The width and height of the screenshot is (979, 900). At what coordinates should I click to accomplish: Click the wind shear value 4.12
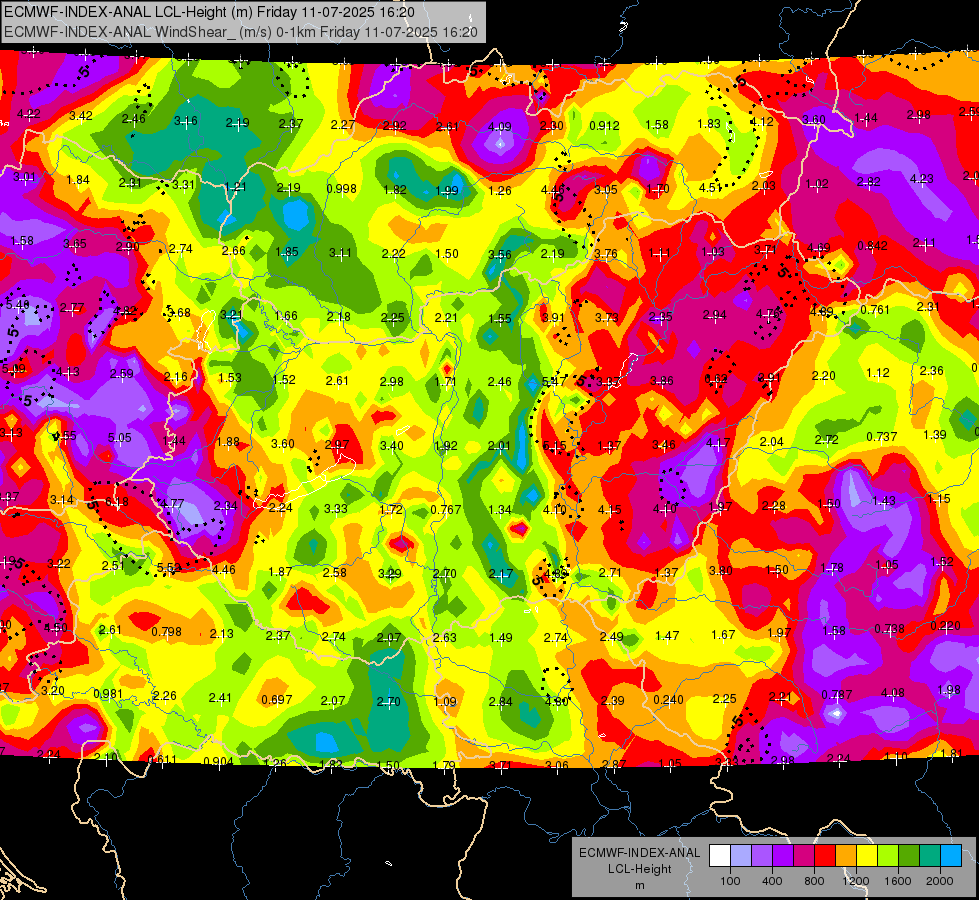pos(762,122)
